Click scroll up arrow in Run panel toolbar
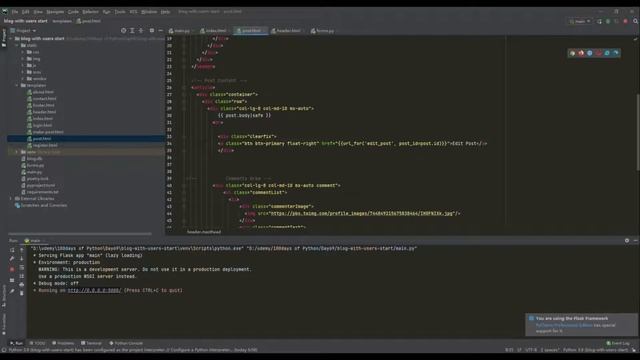640x360 pixels. tap(22, 250)
